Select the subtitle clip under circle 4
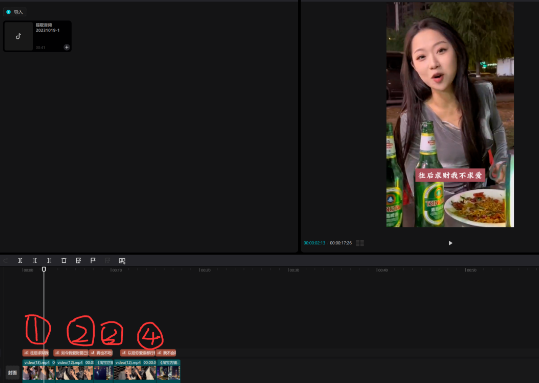The width and height of the screenshot is (539, 383). pos(138,353)
